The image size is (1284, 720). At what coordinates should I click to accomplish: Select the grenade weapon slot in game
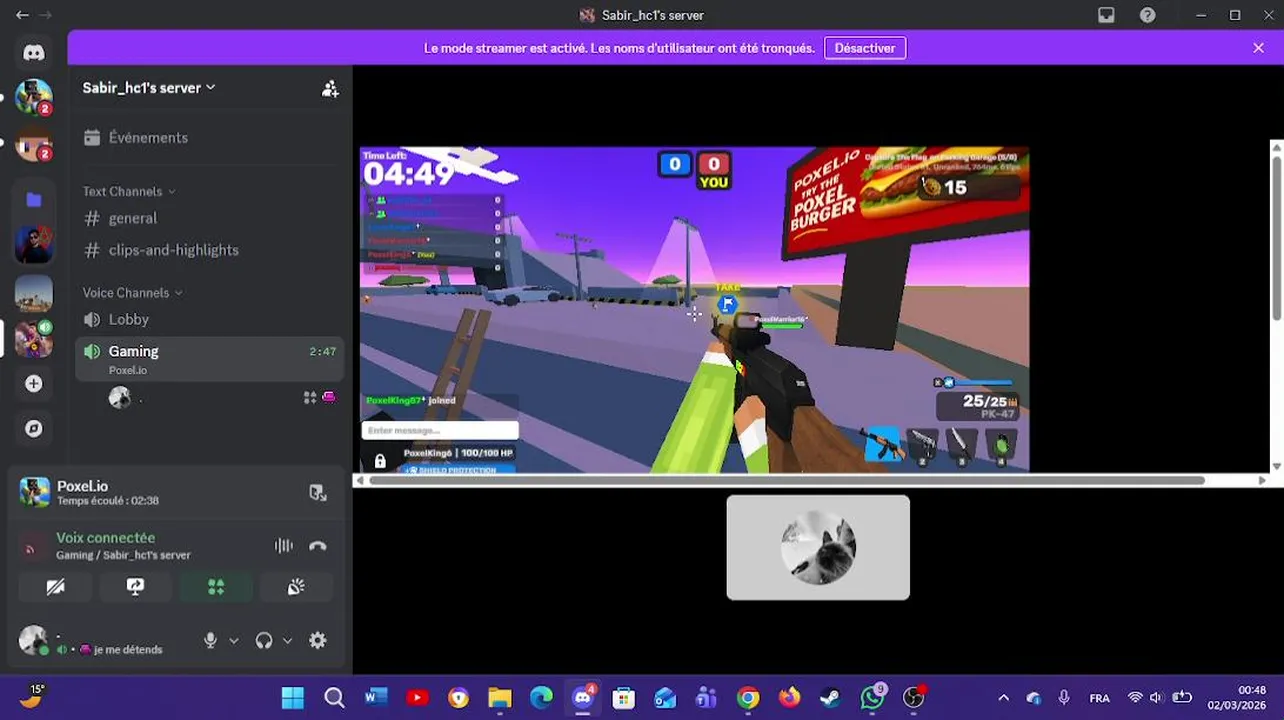1003,445
